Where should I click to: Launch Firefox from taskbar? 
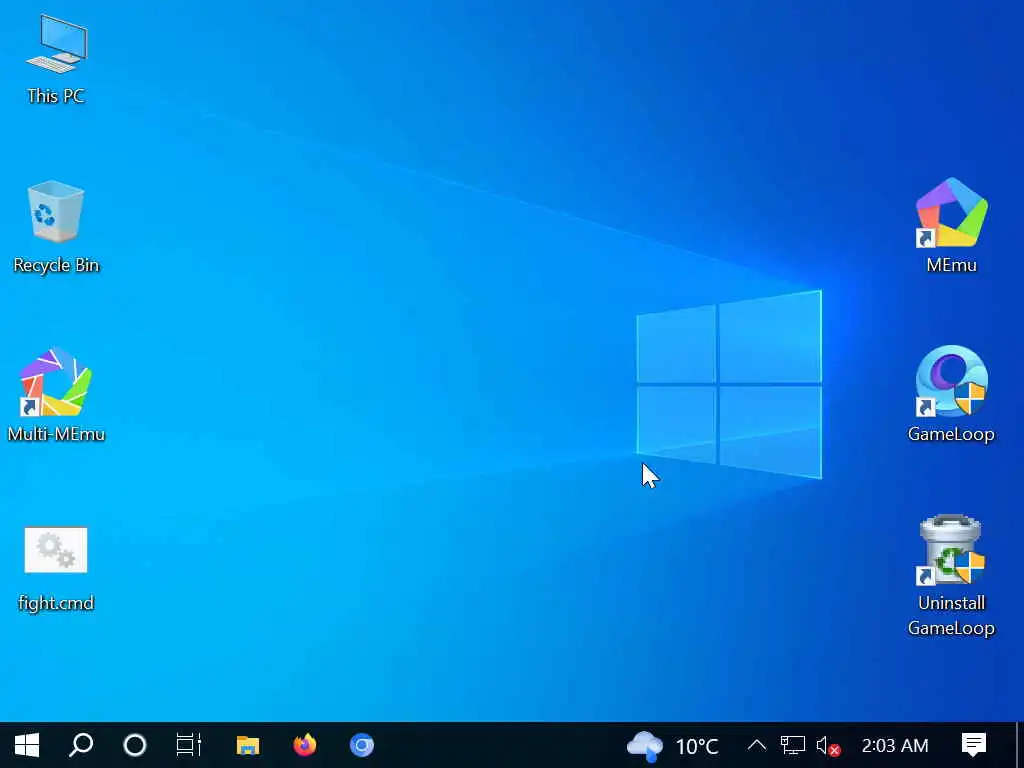tap(304, 745)
